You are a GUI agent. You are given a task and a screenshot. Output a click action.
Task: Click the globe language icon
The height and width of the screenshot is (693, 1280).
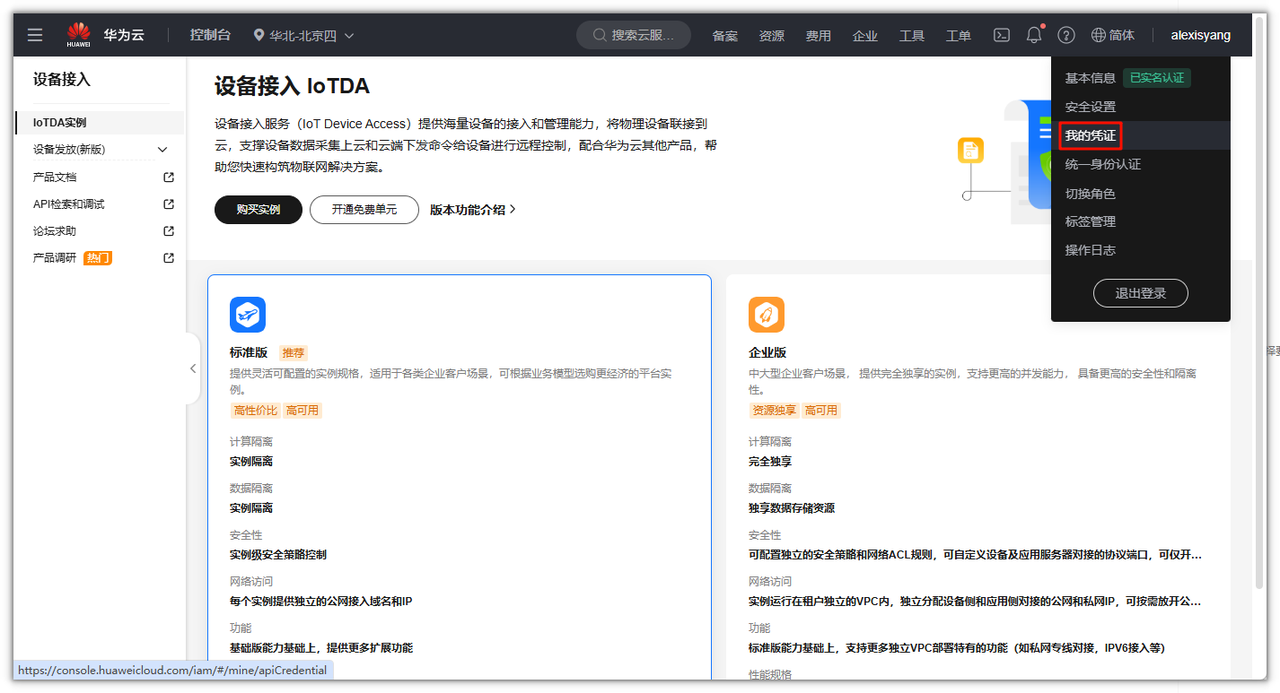[x=1098, y=35]
